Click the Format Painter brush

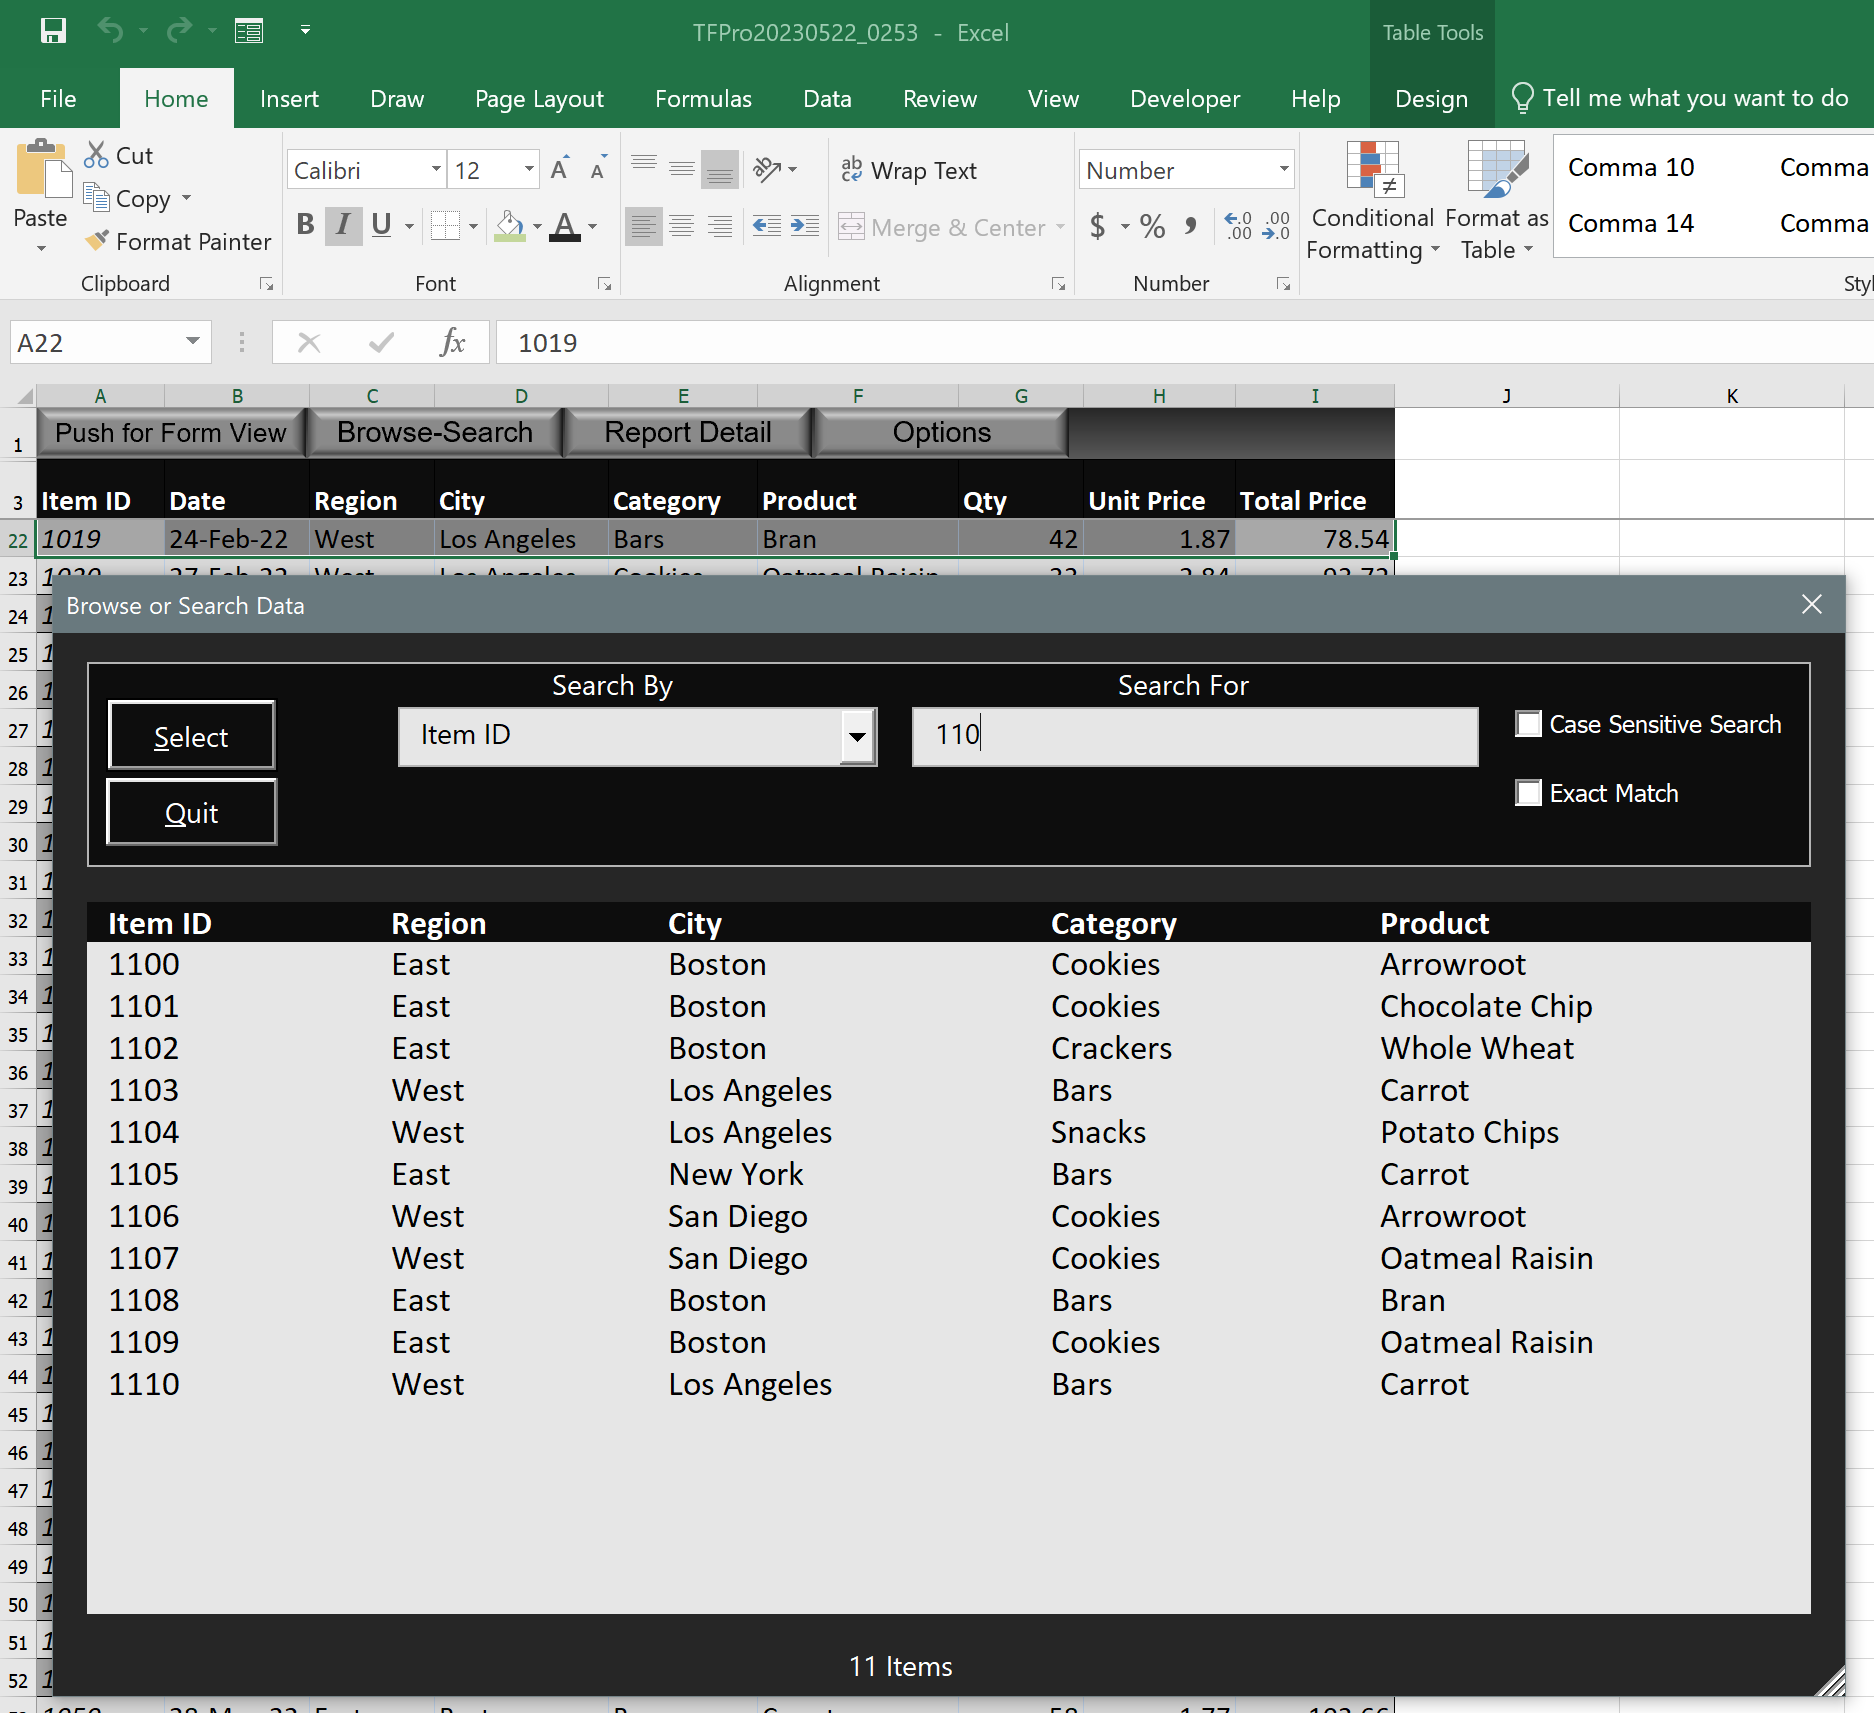(x=97, y=241)
